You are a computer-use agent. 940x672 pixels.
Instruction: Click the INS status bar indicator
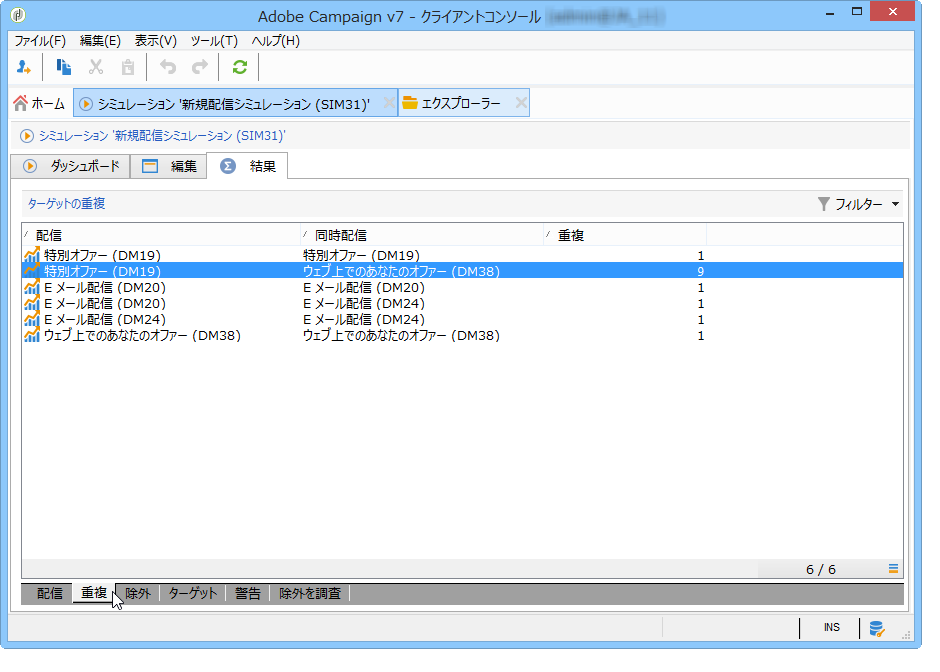[x=831, y=627]
